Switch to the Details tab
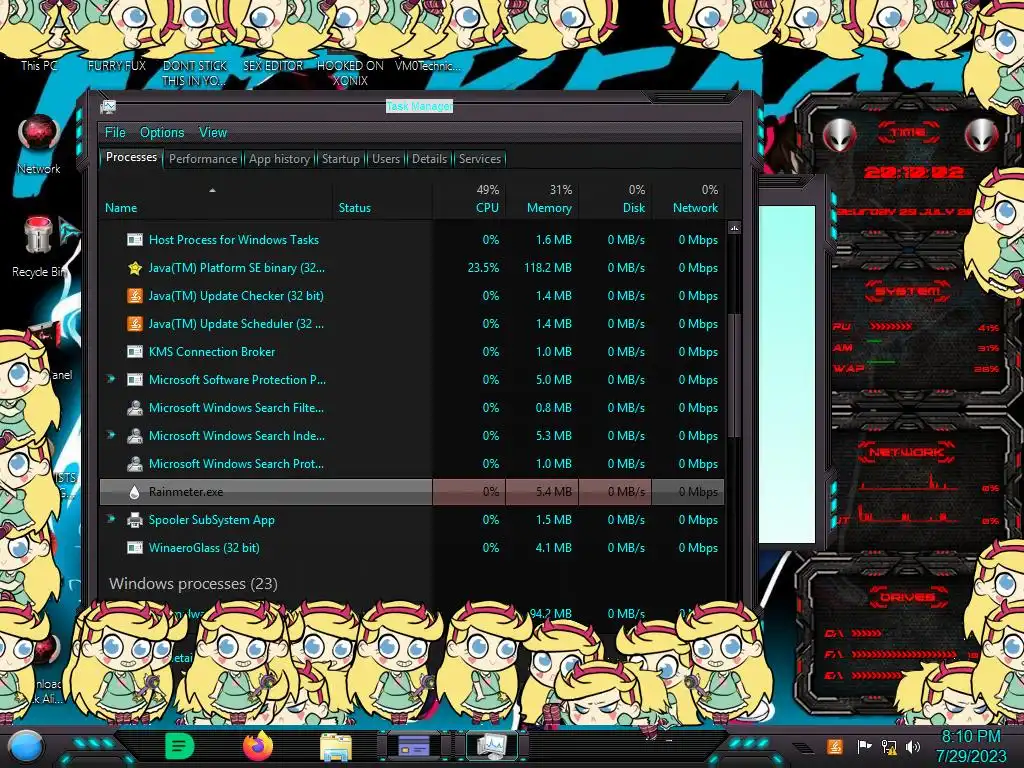Image resolution: width=1024 pixels, height=768 pixels. click(429, 159)
